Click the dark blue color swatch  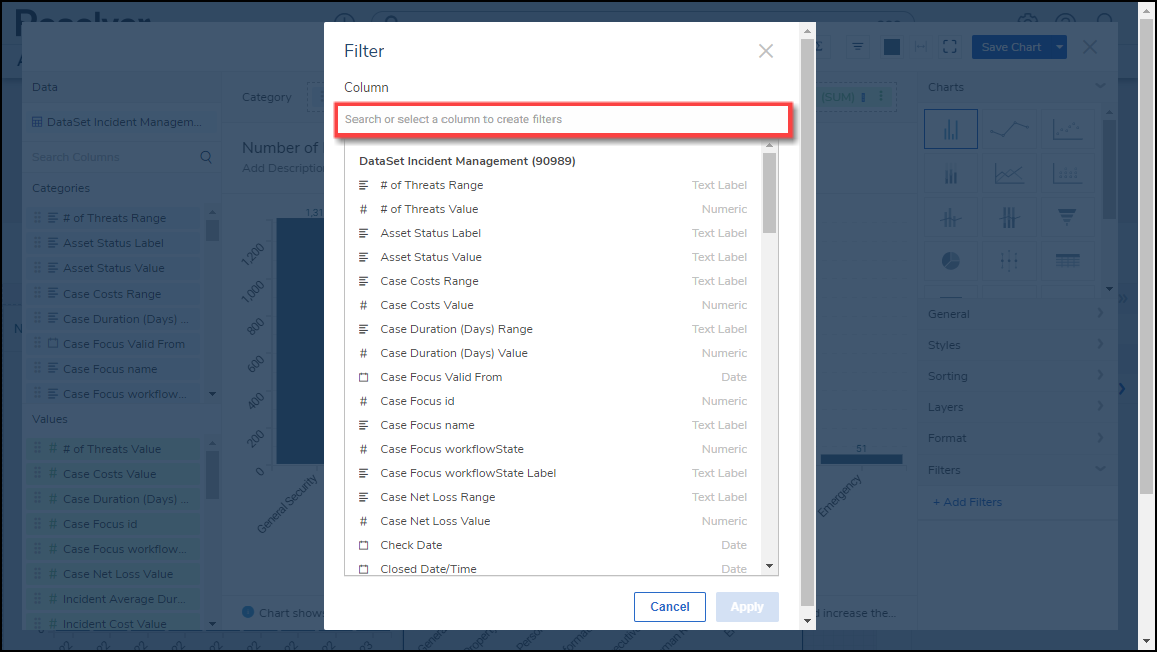(892, 47)
